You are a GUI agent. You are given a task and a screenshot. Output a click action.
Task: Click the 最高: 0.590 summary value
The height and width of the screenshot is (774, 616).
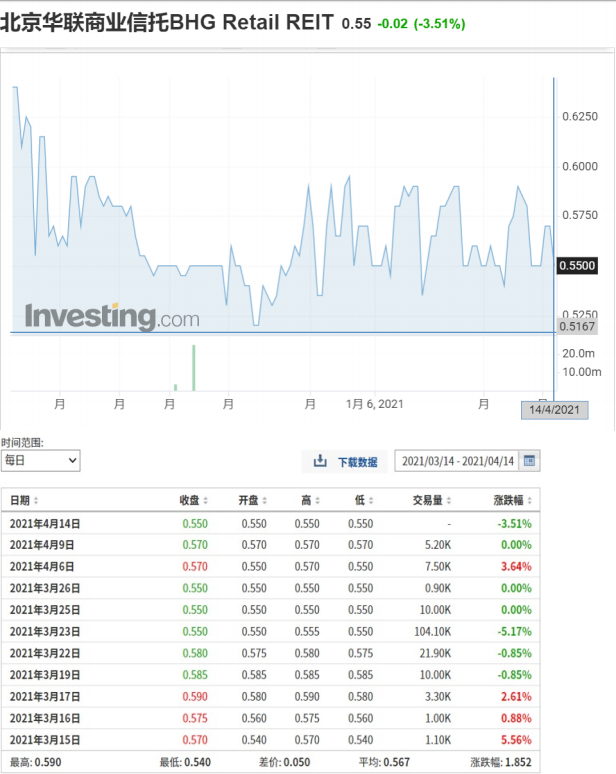point(36,762)
